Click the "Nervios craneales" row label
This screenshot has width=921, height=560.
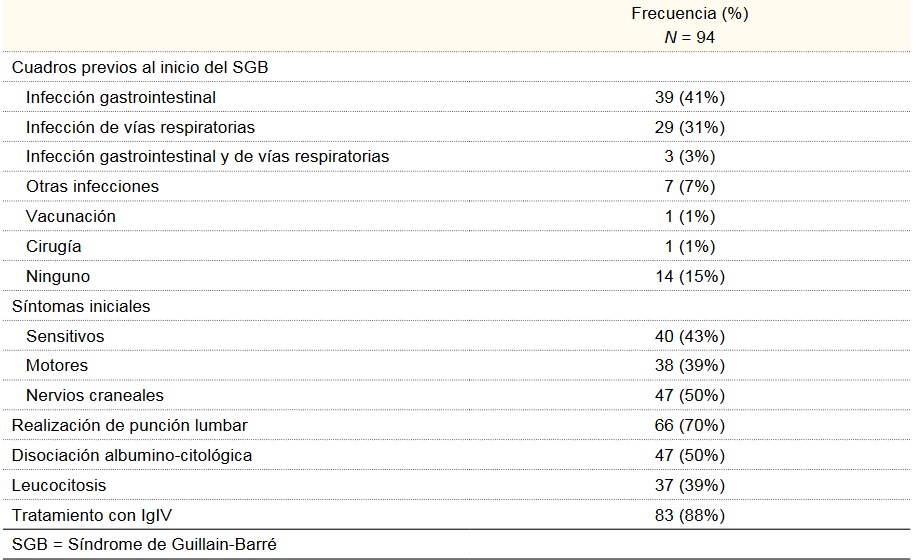click(x=95, y=396)
